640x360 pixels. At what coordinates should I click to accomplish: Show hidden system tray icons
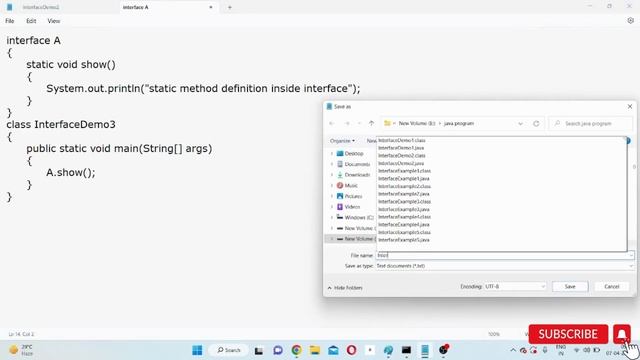tap(513, 350)
